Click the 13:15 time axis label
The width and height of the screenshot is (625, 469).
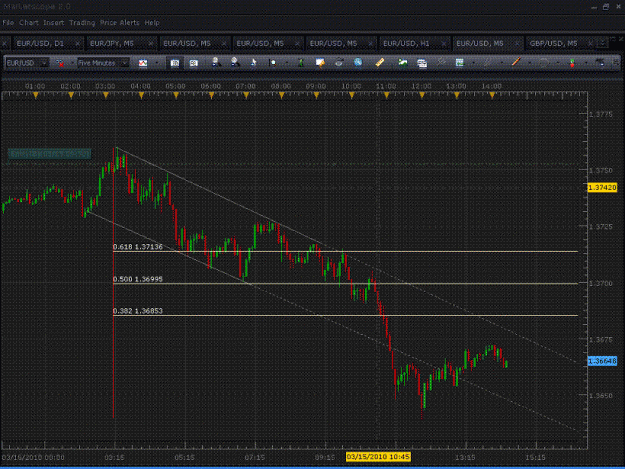[465, 457]
